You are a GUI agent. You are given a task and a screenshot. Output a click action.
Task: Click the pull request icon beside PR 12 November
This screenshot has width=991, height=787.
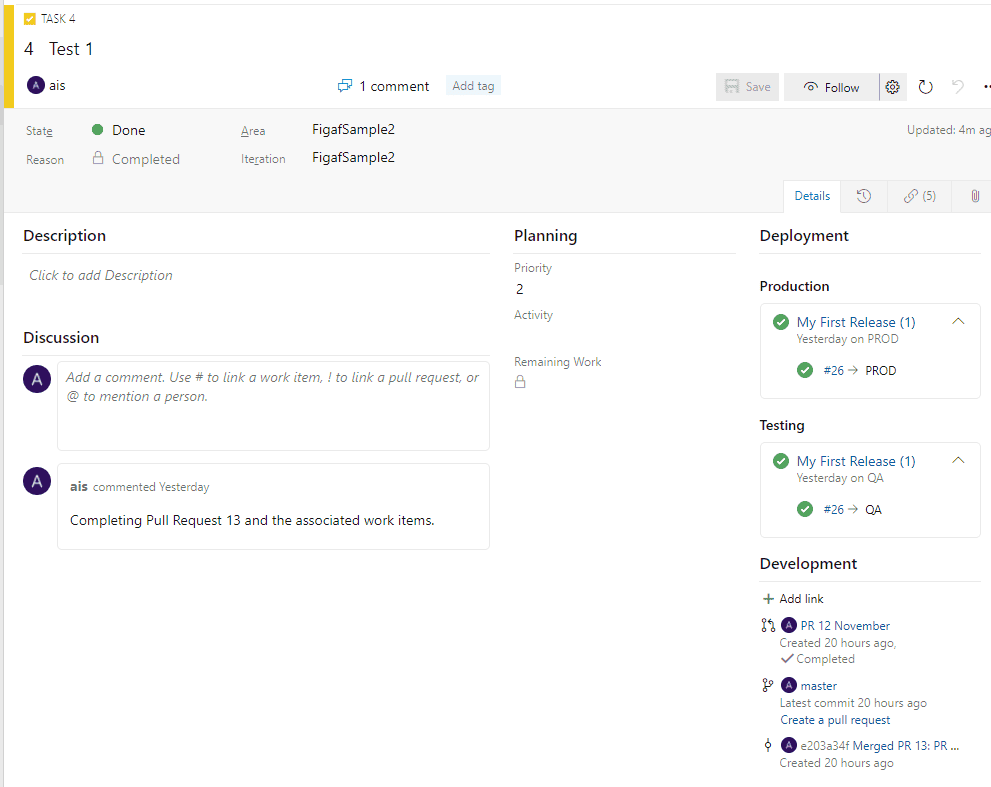pyautogui.click(x=768, y=625)
